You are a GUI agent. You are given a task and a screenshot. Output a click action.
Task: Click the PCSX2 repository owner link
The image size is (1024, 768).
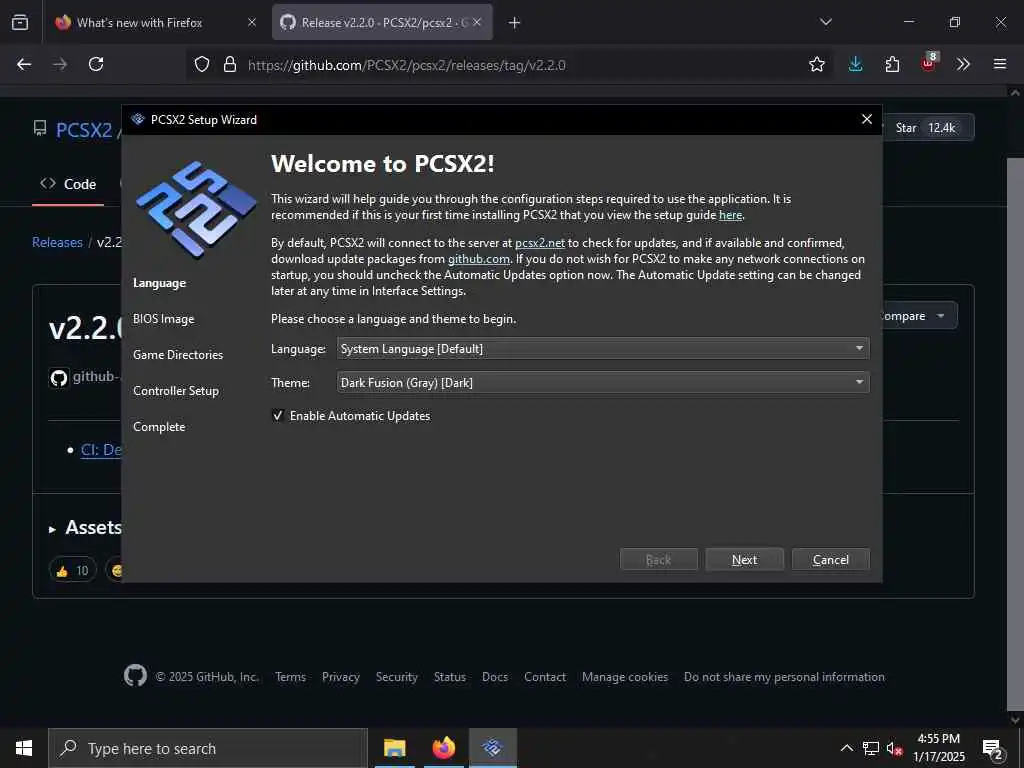[x=84, y=130]
